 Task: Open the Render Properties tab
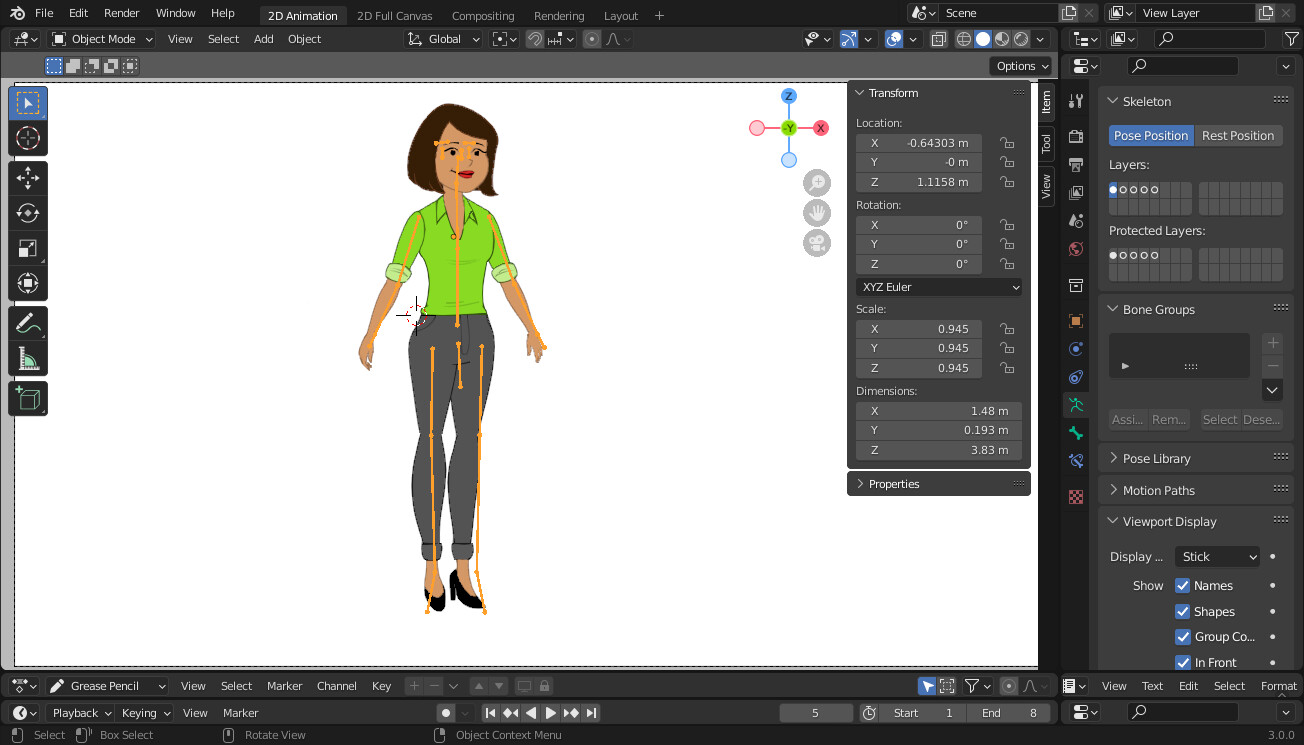tap(1075, 137)
